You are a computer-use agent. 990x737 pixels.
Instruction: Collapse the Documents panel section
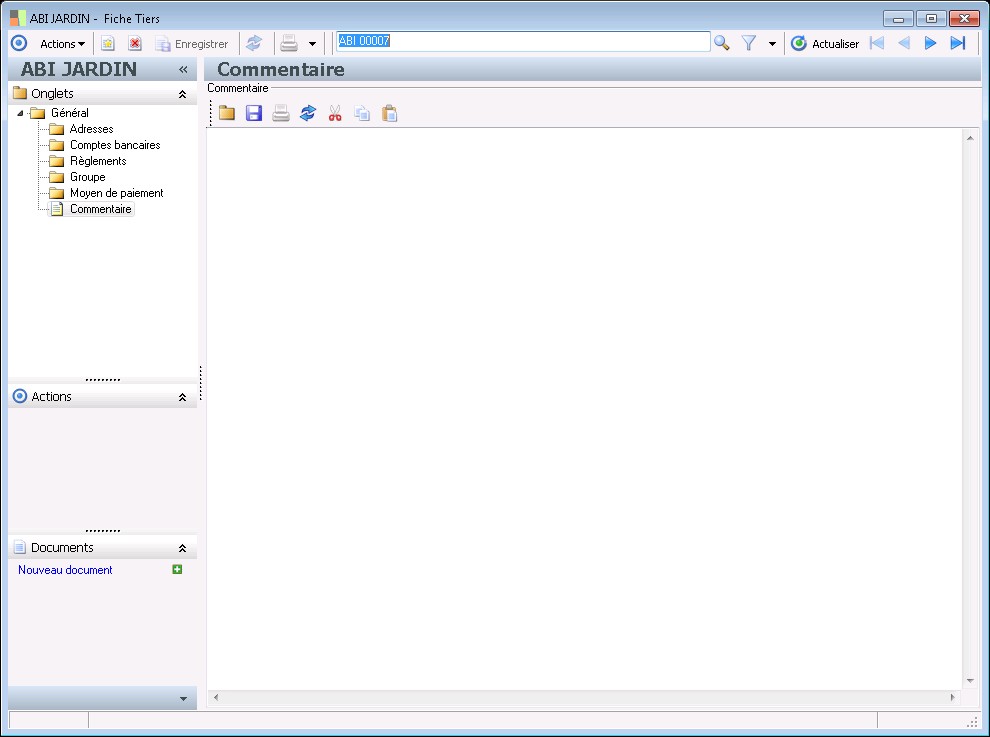coord(182,548)
